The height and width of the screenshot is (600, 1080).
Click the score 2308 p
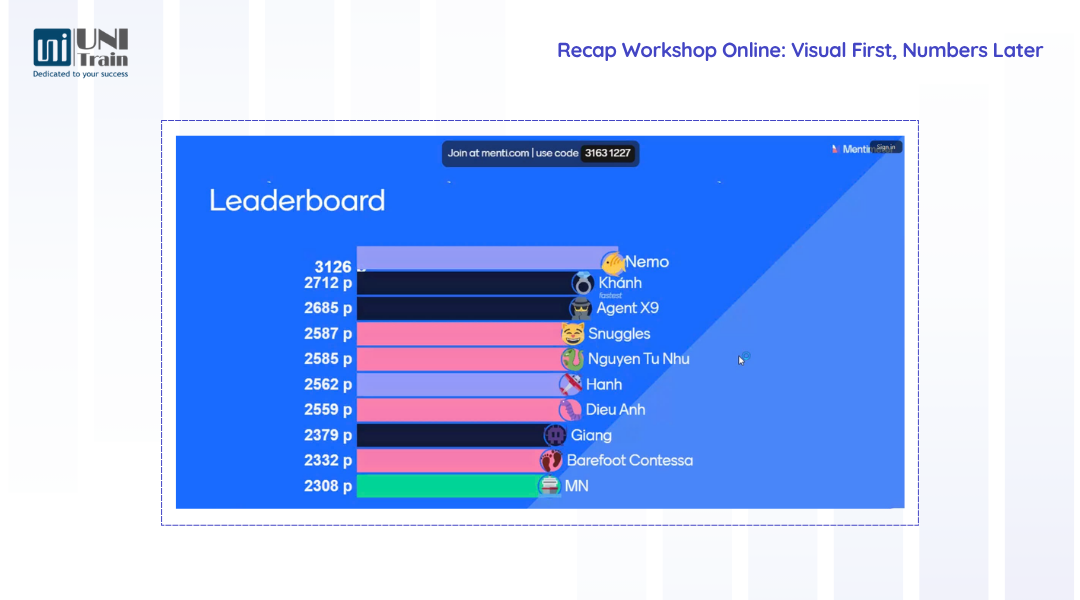tap(328, 486)
